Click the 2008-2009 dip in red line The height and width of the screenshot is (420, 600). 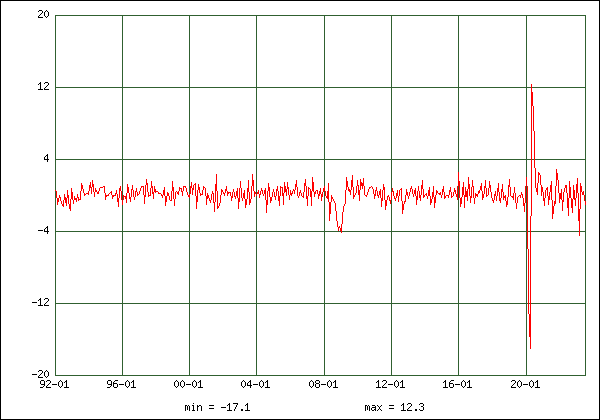(x=341, y=231)
